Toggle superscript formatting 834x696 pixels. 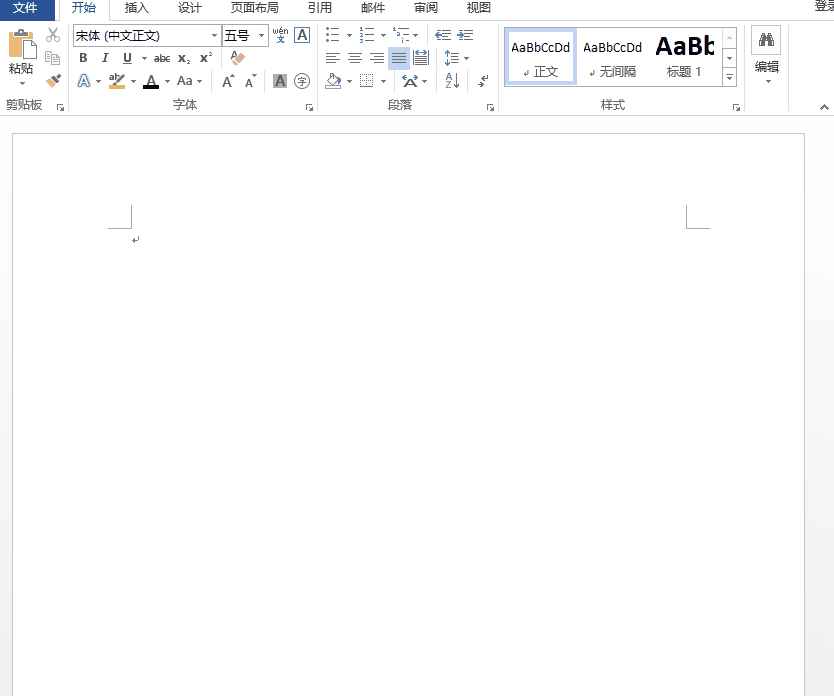coord(206,58)
